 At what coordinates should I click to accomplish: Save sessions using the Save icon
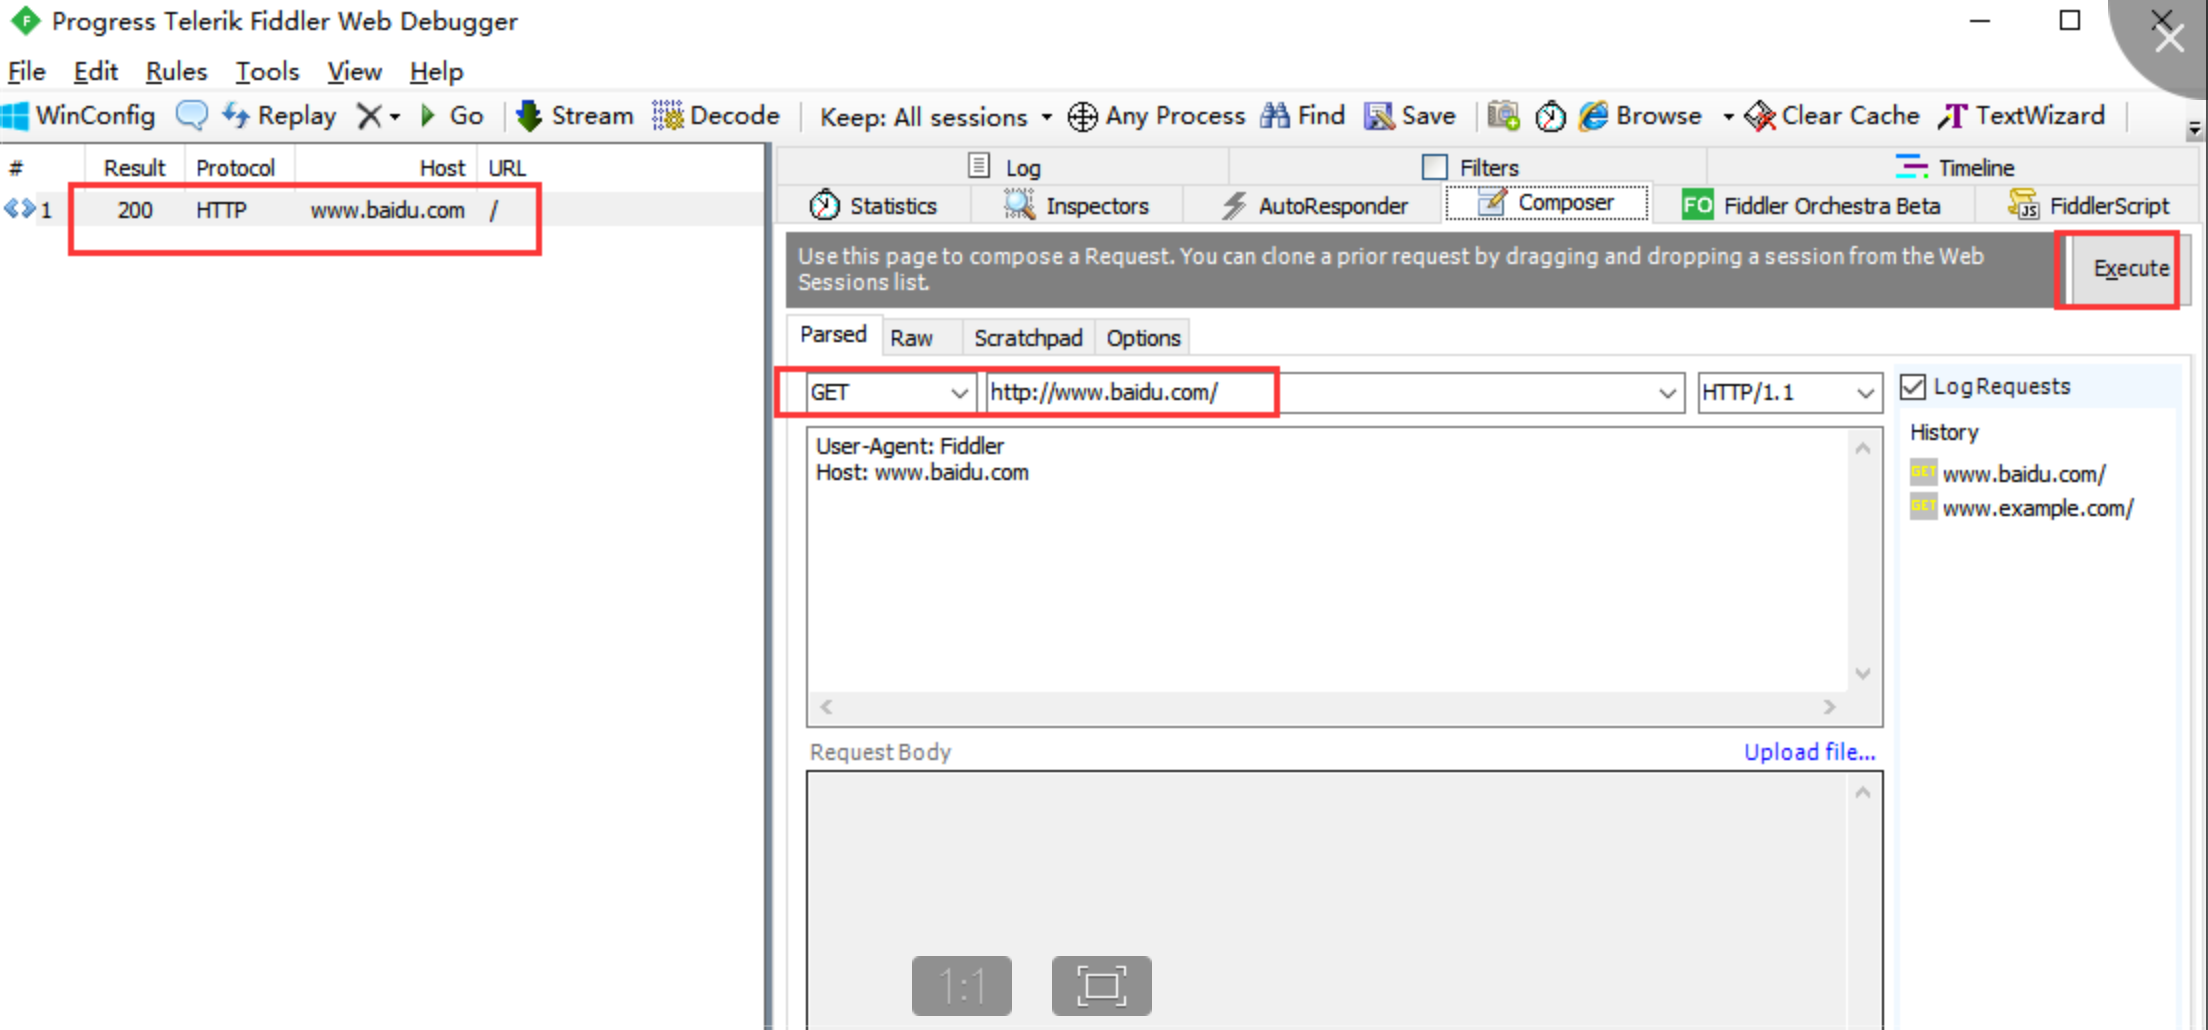coord(1410,116)
